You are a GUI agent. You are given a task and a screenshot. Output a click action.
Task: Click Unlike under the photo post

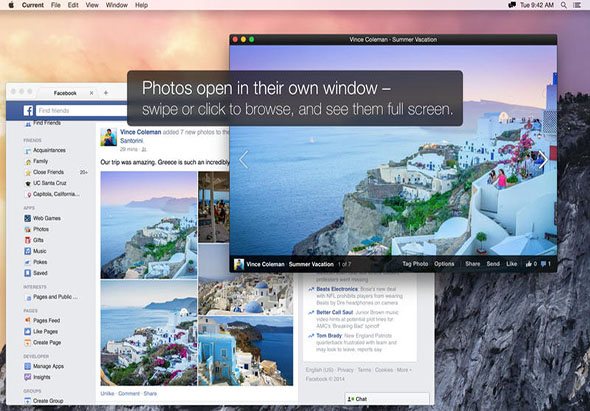(107, 393)
